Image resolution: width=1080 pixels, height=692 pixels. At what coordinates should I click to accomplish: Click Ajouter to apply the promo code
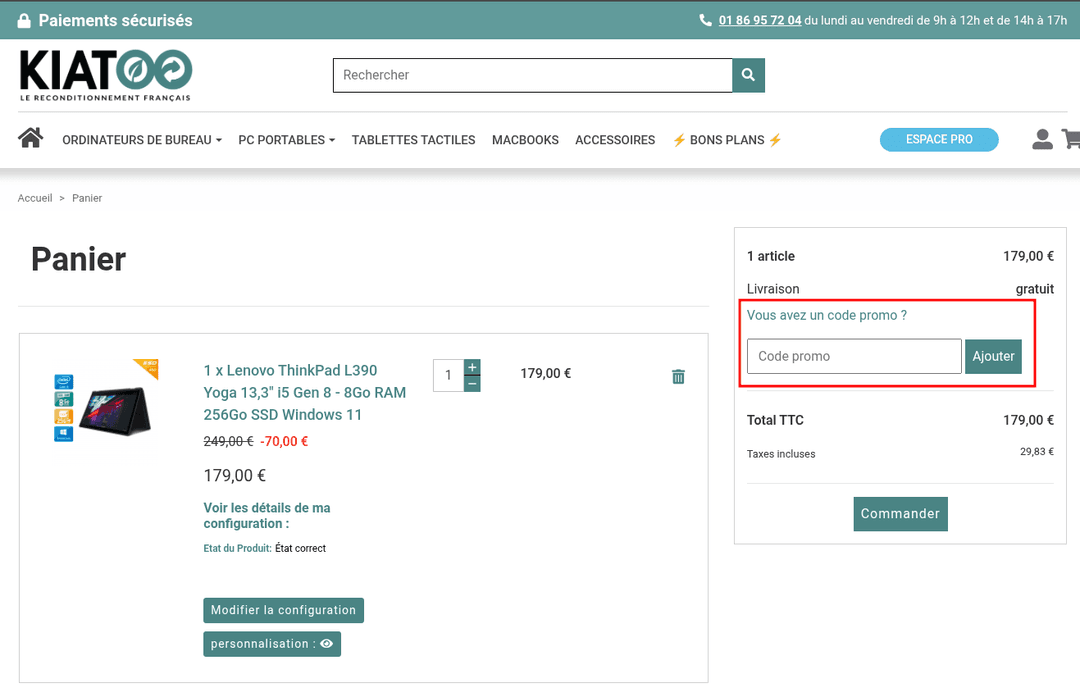(x=993, y=356)
